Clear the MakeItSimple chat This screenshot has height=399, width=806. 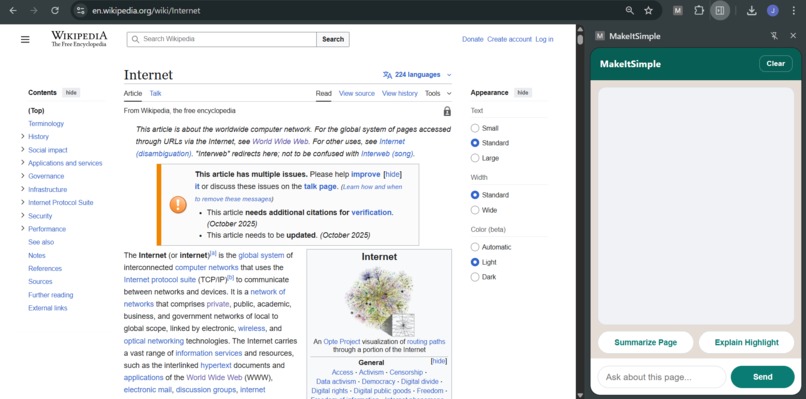[776, 64]
